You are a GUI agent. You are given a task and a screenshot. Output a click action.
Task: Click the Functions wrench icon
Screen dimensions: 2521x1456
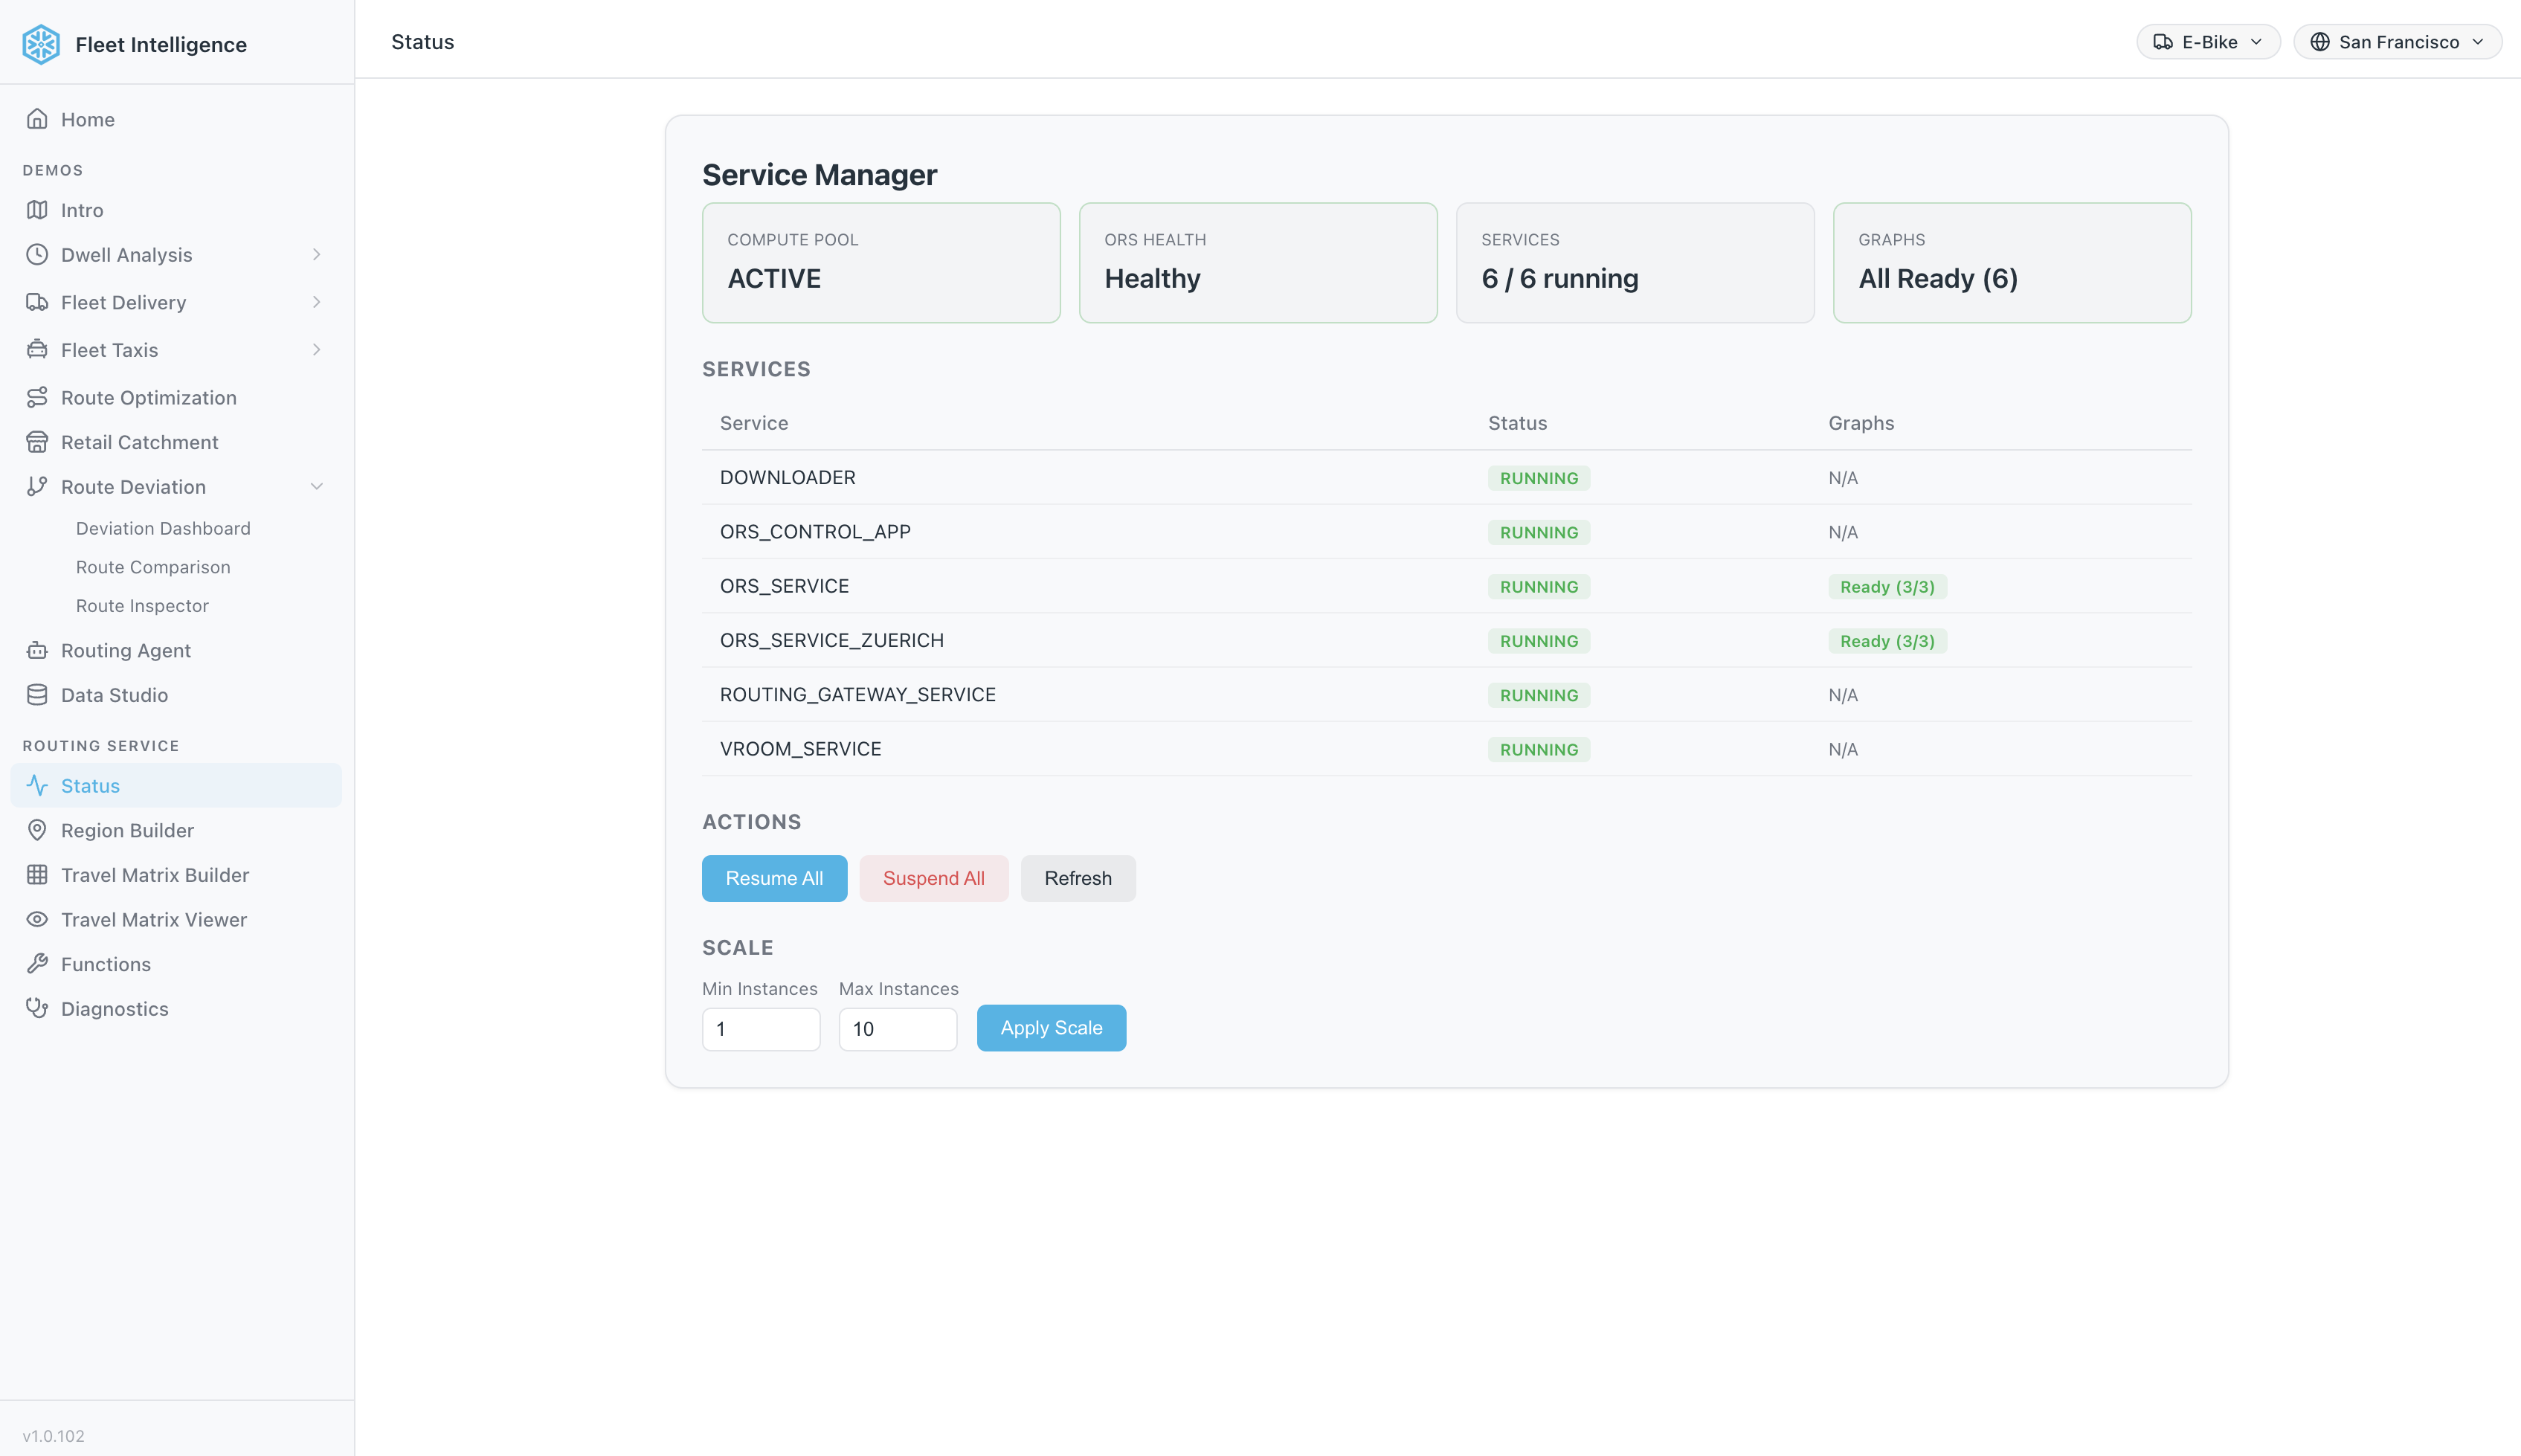point(37,964)
